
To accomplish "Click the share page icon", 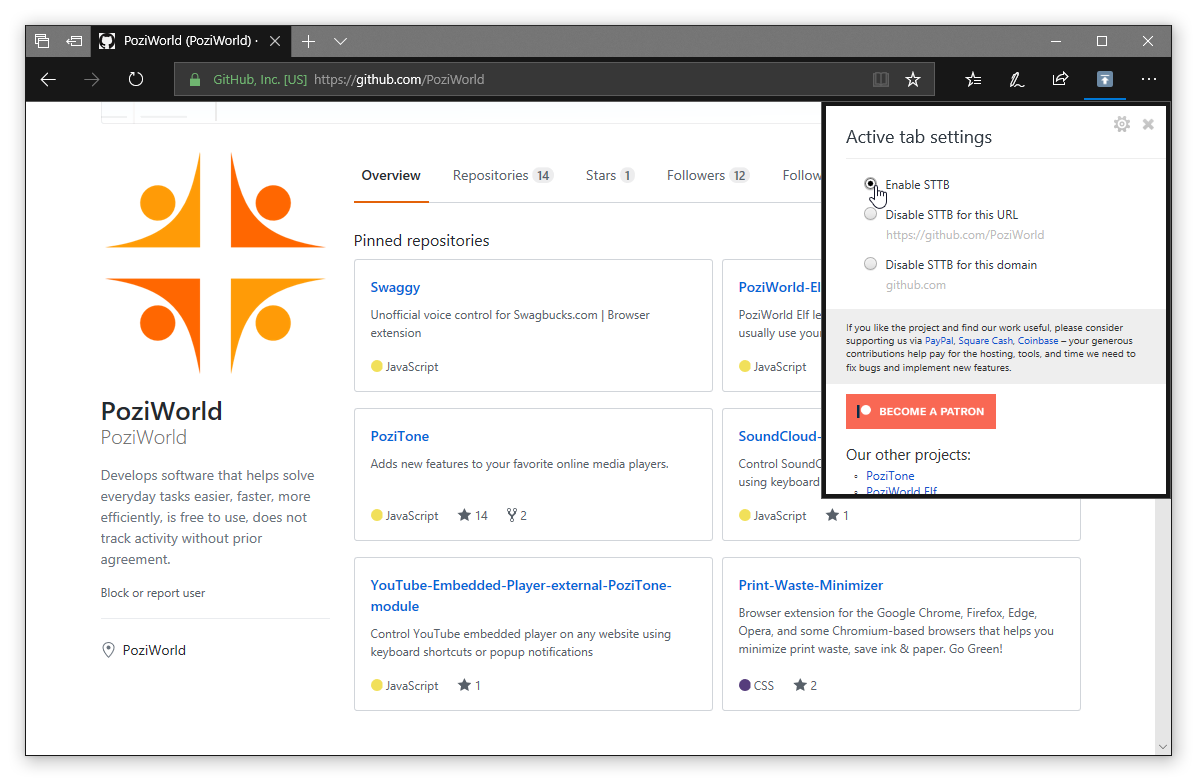I will (1060, 79).
